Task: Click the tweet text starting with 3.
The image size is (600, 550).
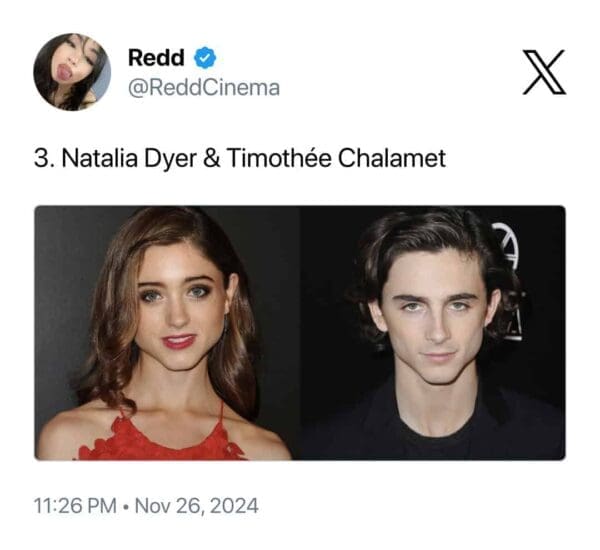Action: pyautogui.click(x=239, y=158)
